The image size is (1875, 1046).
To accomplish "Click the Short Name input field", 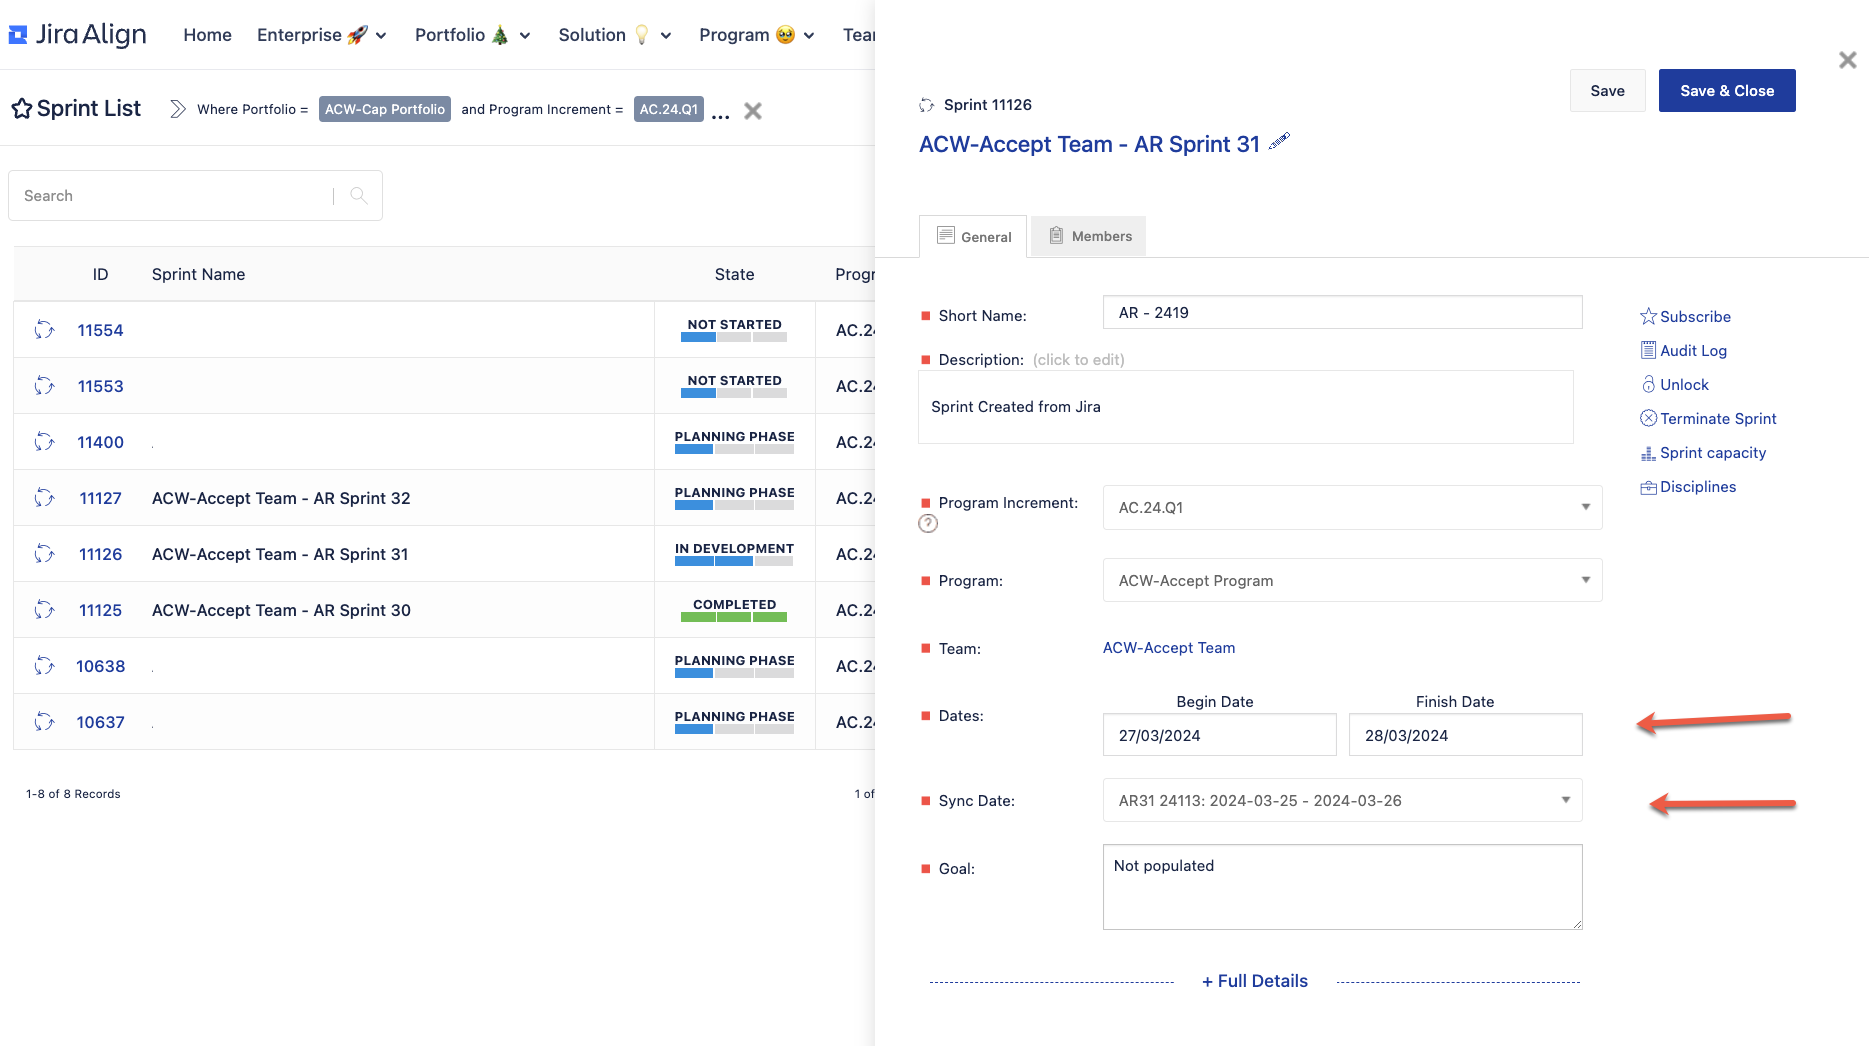I will pyautogui.click(x=1342, y=312).
